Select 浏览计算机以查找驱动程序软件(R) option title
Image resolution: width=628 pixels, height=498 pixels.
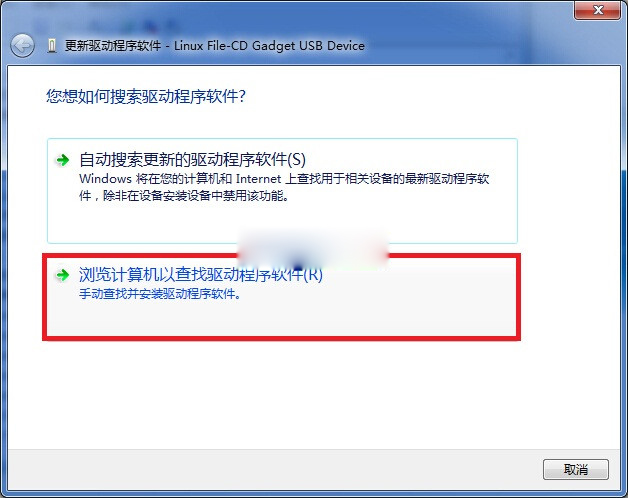201,275
